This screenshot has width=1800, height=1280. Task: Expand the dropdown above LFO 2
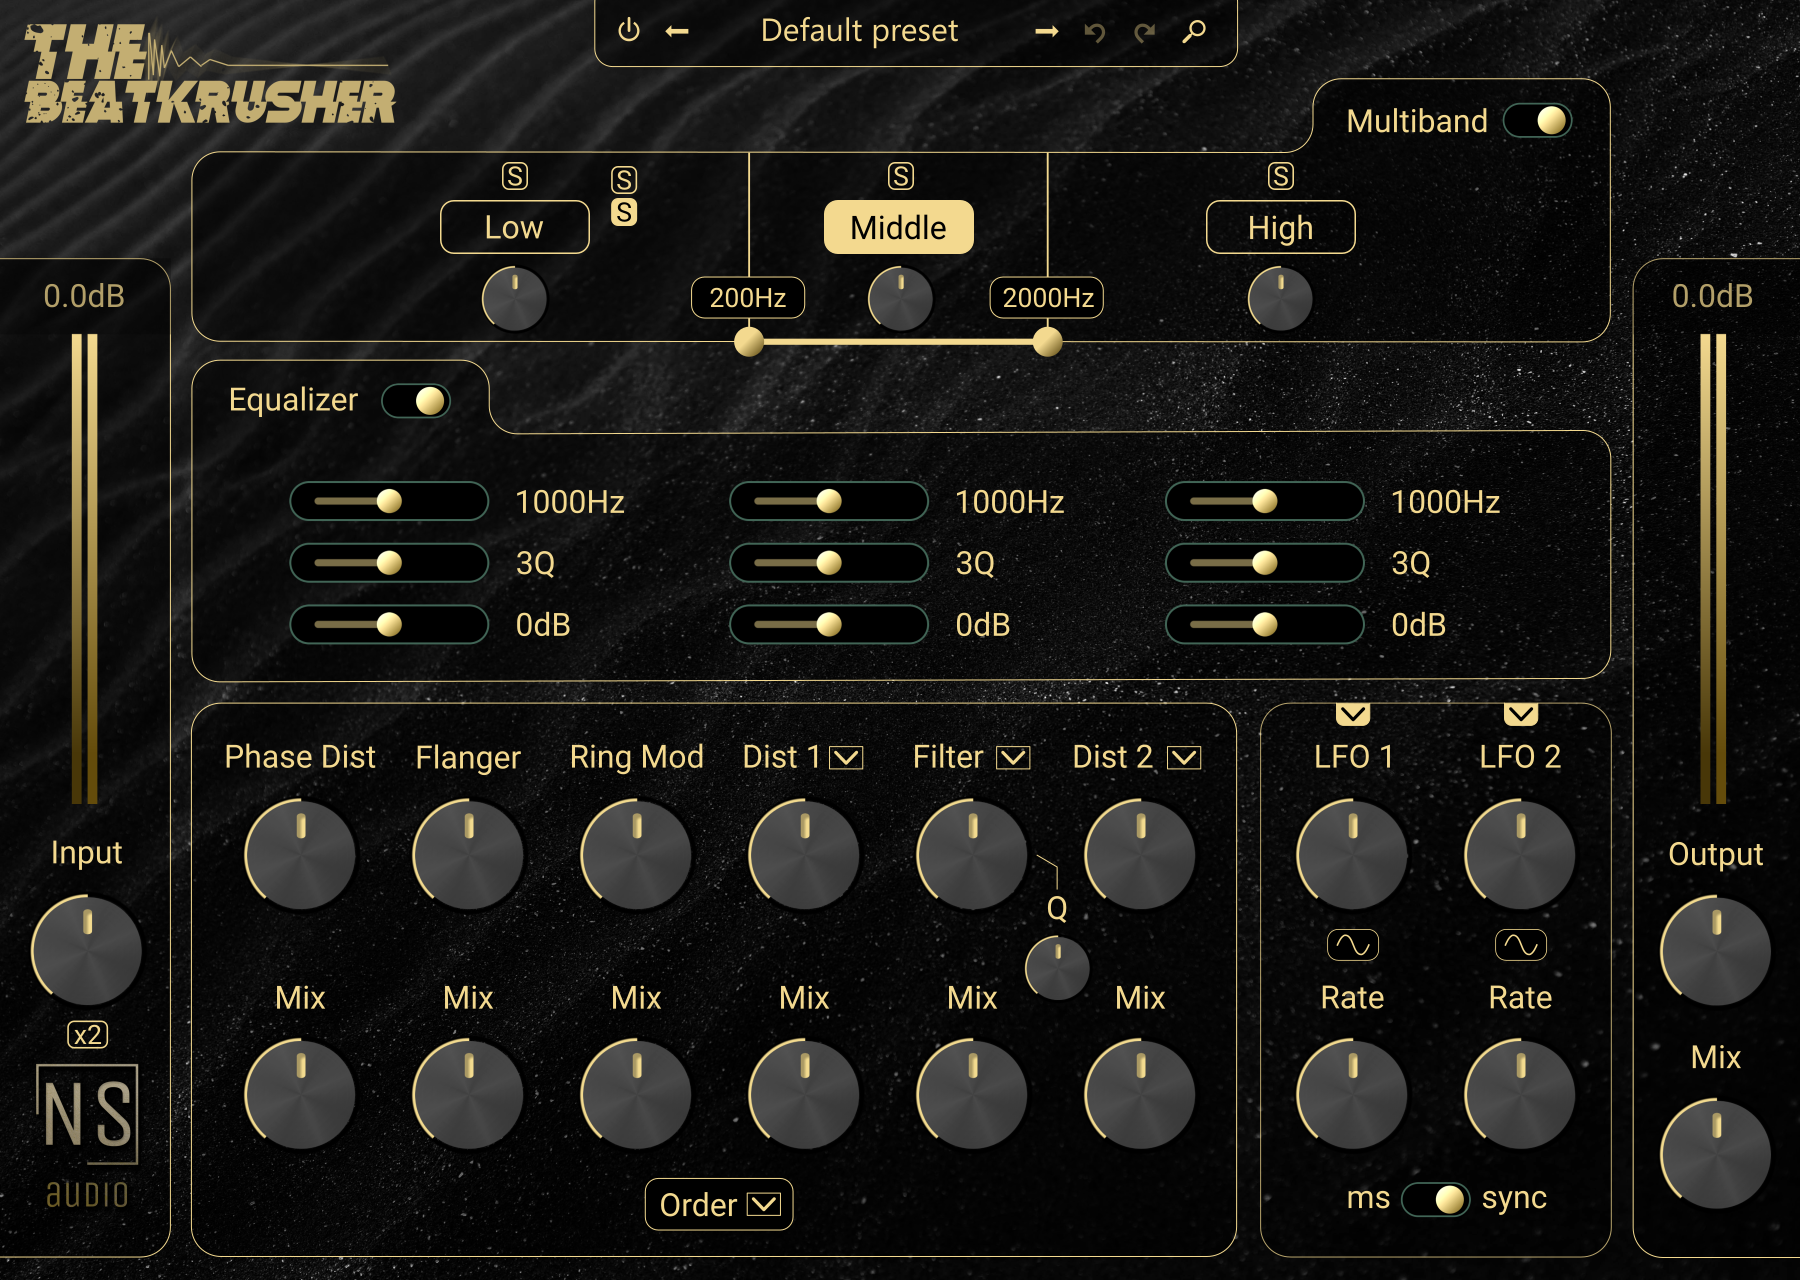pos(1521,714)
